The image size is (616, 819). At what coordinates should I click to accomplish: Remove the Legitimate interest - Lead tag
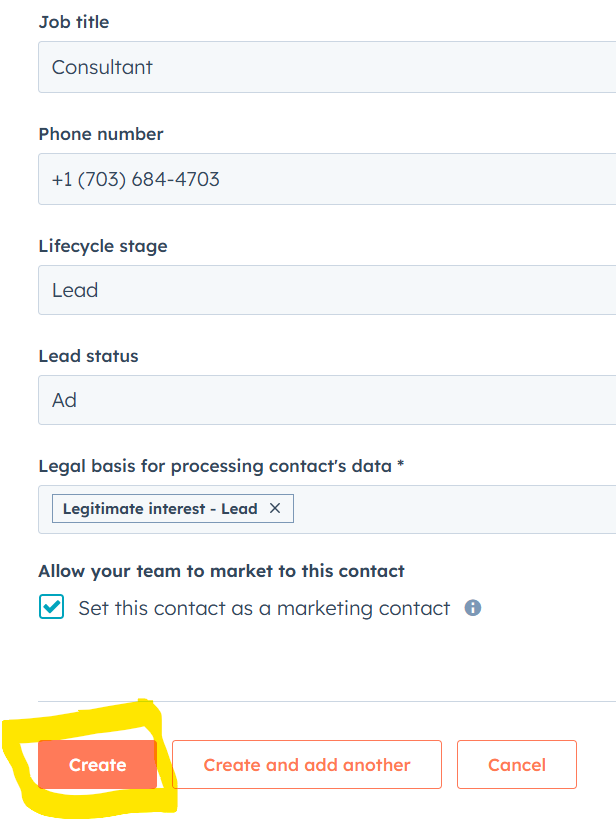coord(275,509)
